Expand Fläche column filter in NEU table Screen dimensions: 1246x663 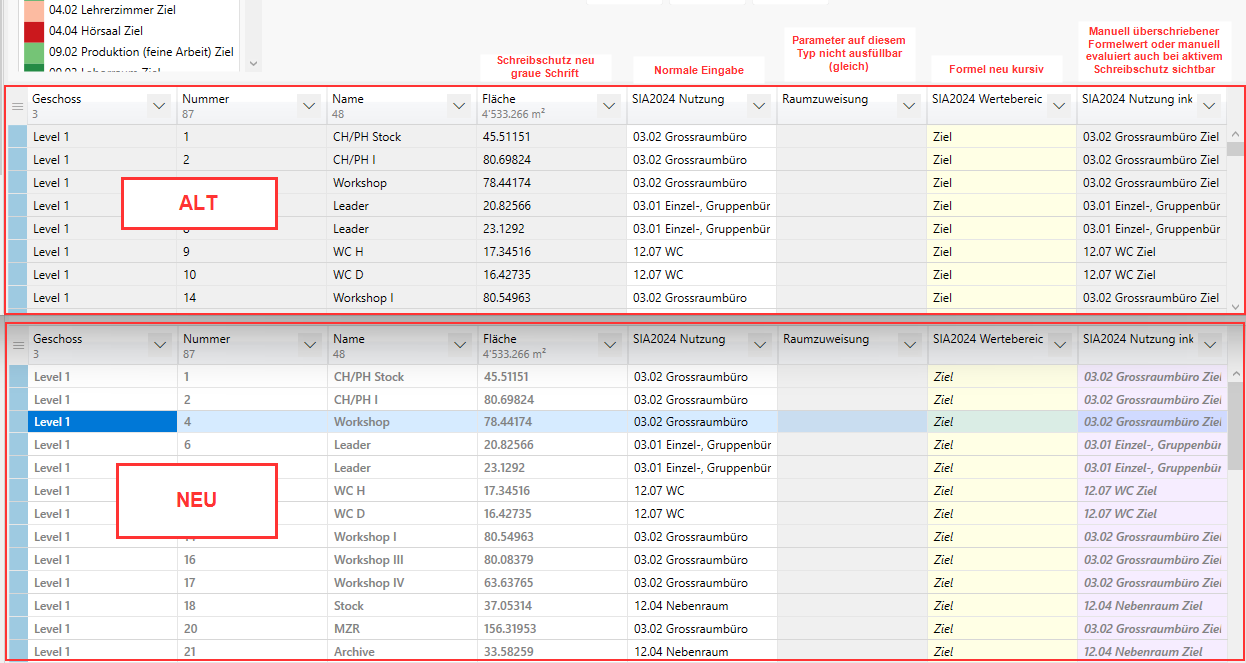tap(609, 344)
